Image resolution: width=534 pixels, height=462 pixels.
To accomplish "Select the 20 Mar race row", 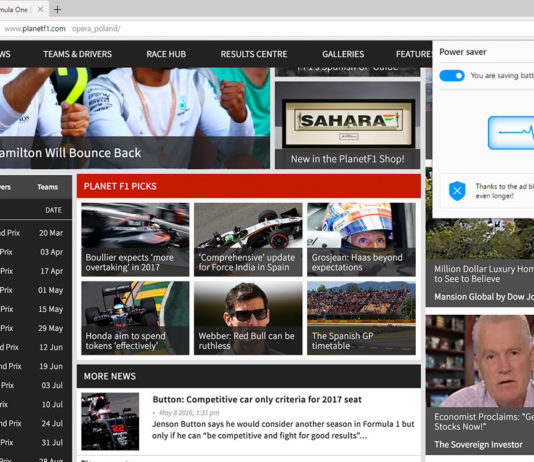I will [36, 233].
